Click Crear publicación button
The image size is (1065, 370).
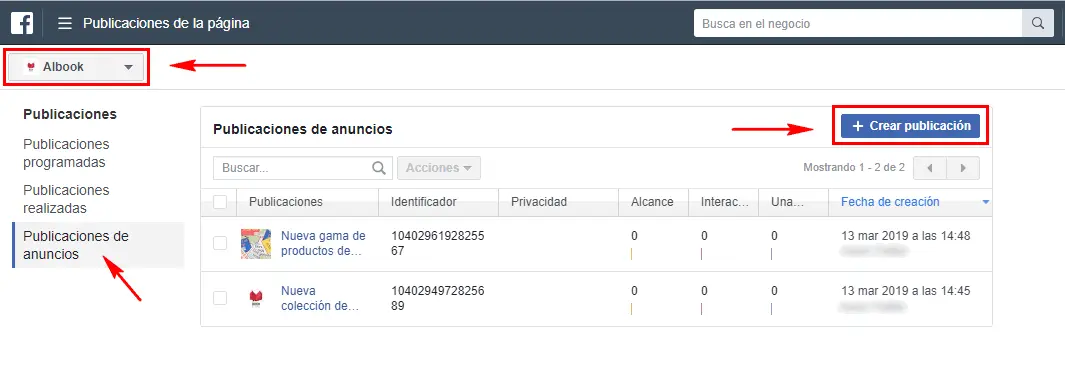coord(910,126)
